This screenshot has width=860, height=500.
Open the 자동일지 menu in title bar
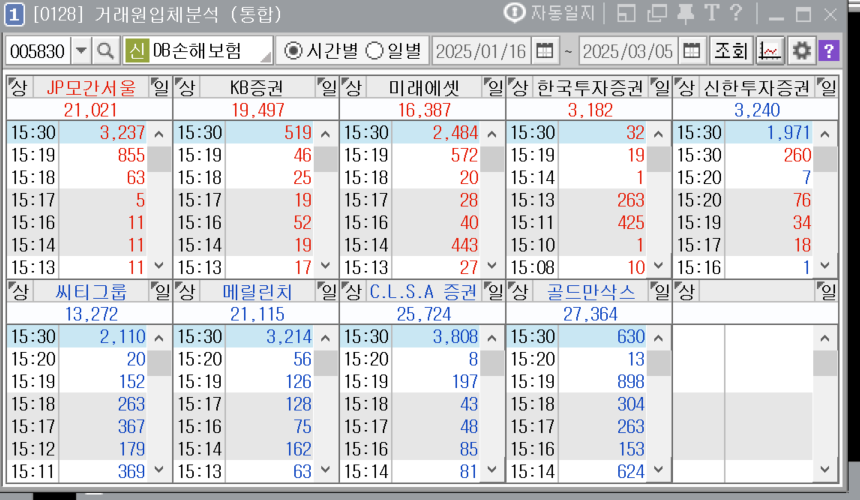point(549,13)
